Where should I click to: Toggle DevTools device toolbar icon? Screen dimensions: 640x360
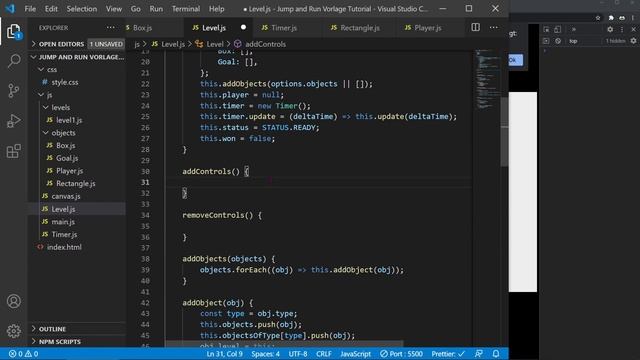[x=558, y=29]
